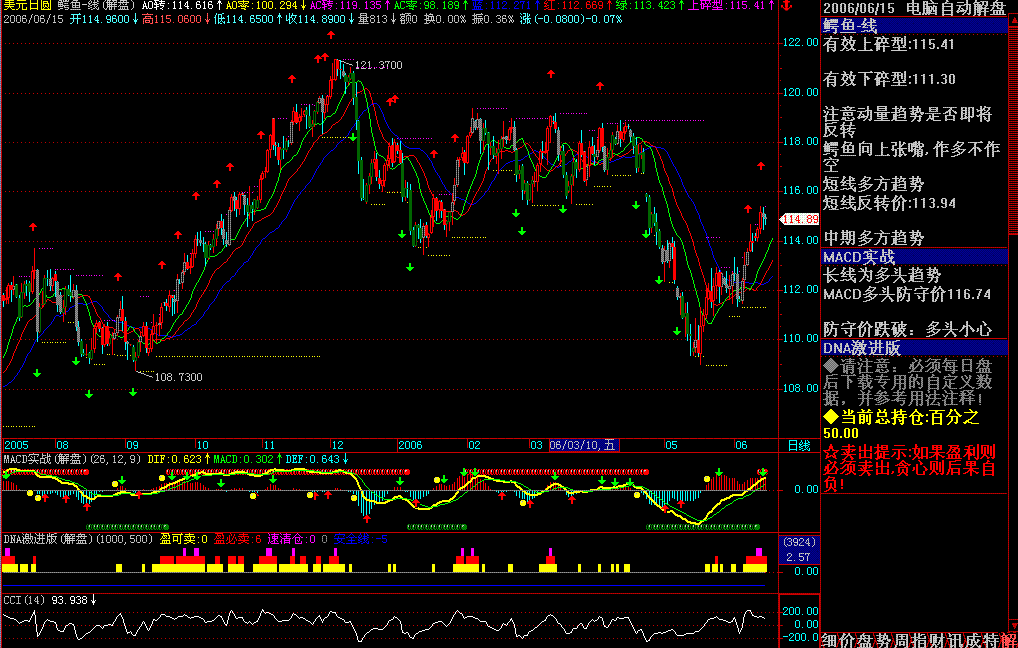Click 短线反转价:113.94 text
Screen dimensions: 1018x648
889,203
